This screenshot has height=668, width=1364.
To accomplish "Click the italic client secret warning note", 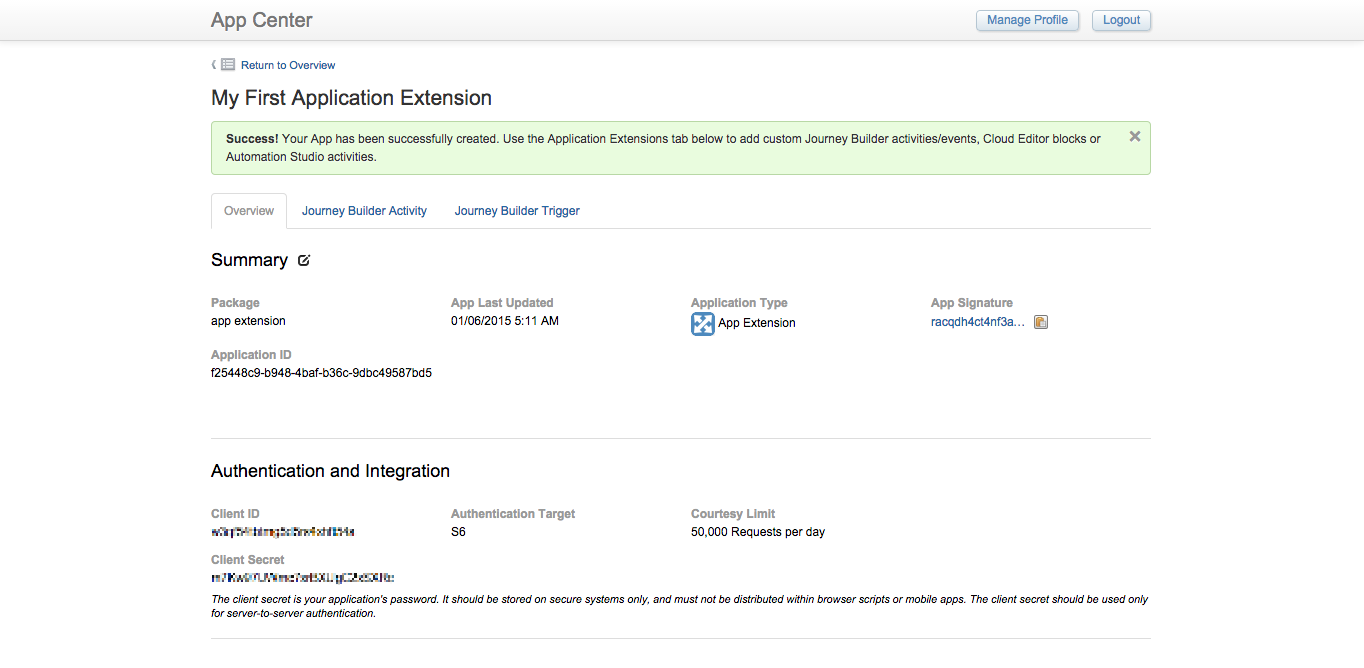I will coord(680,607).
